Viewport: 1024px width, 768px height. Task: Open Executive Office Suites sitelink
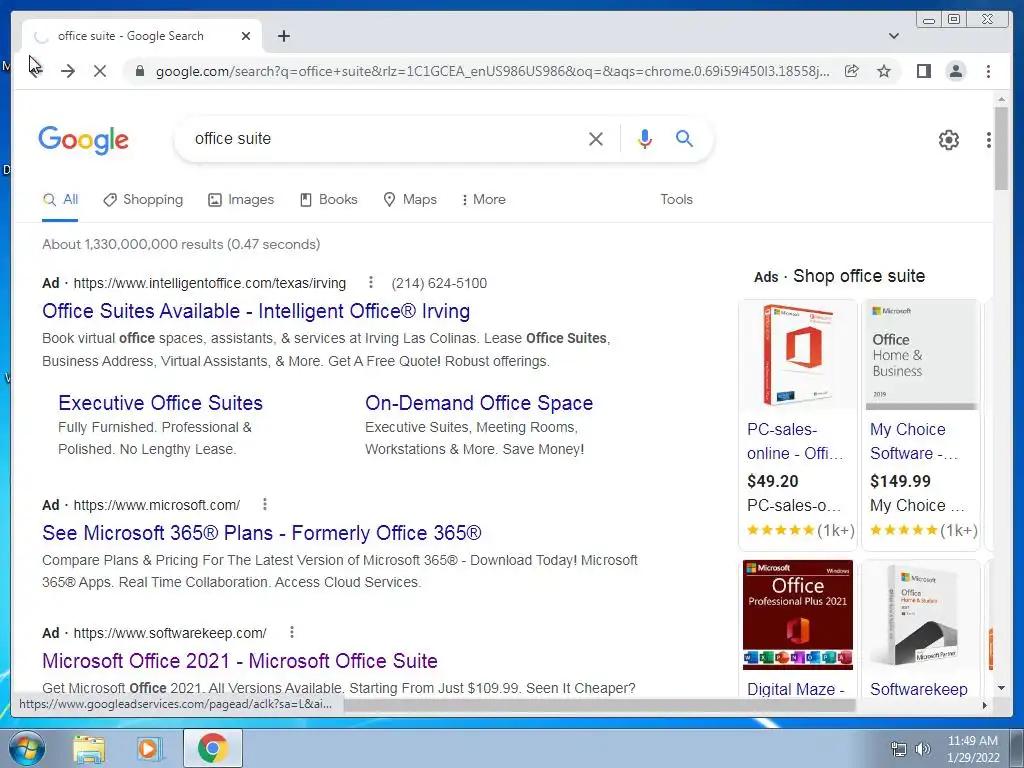tap(161, 403)
